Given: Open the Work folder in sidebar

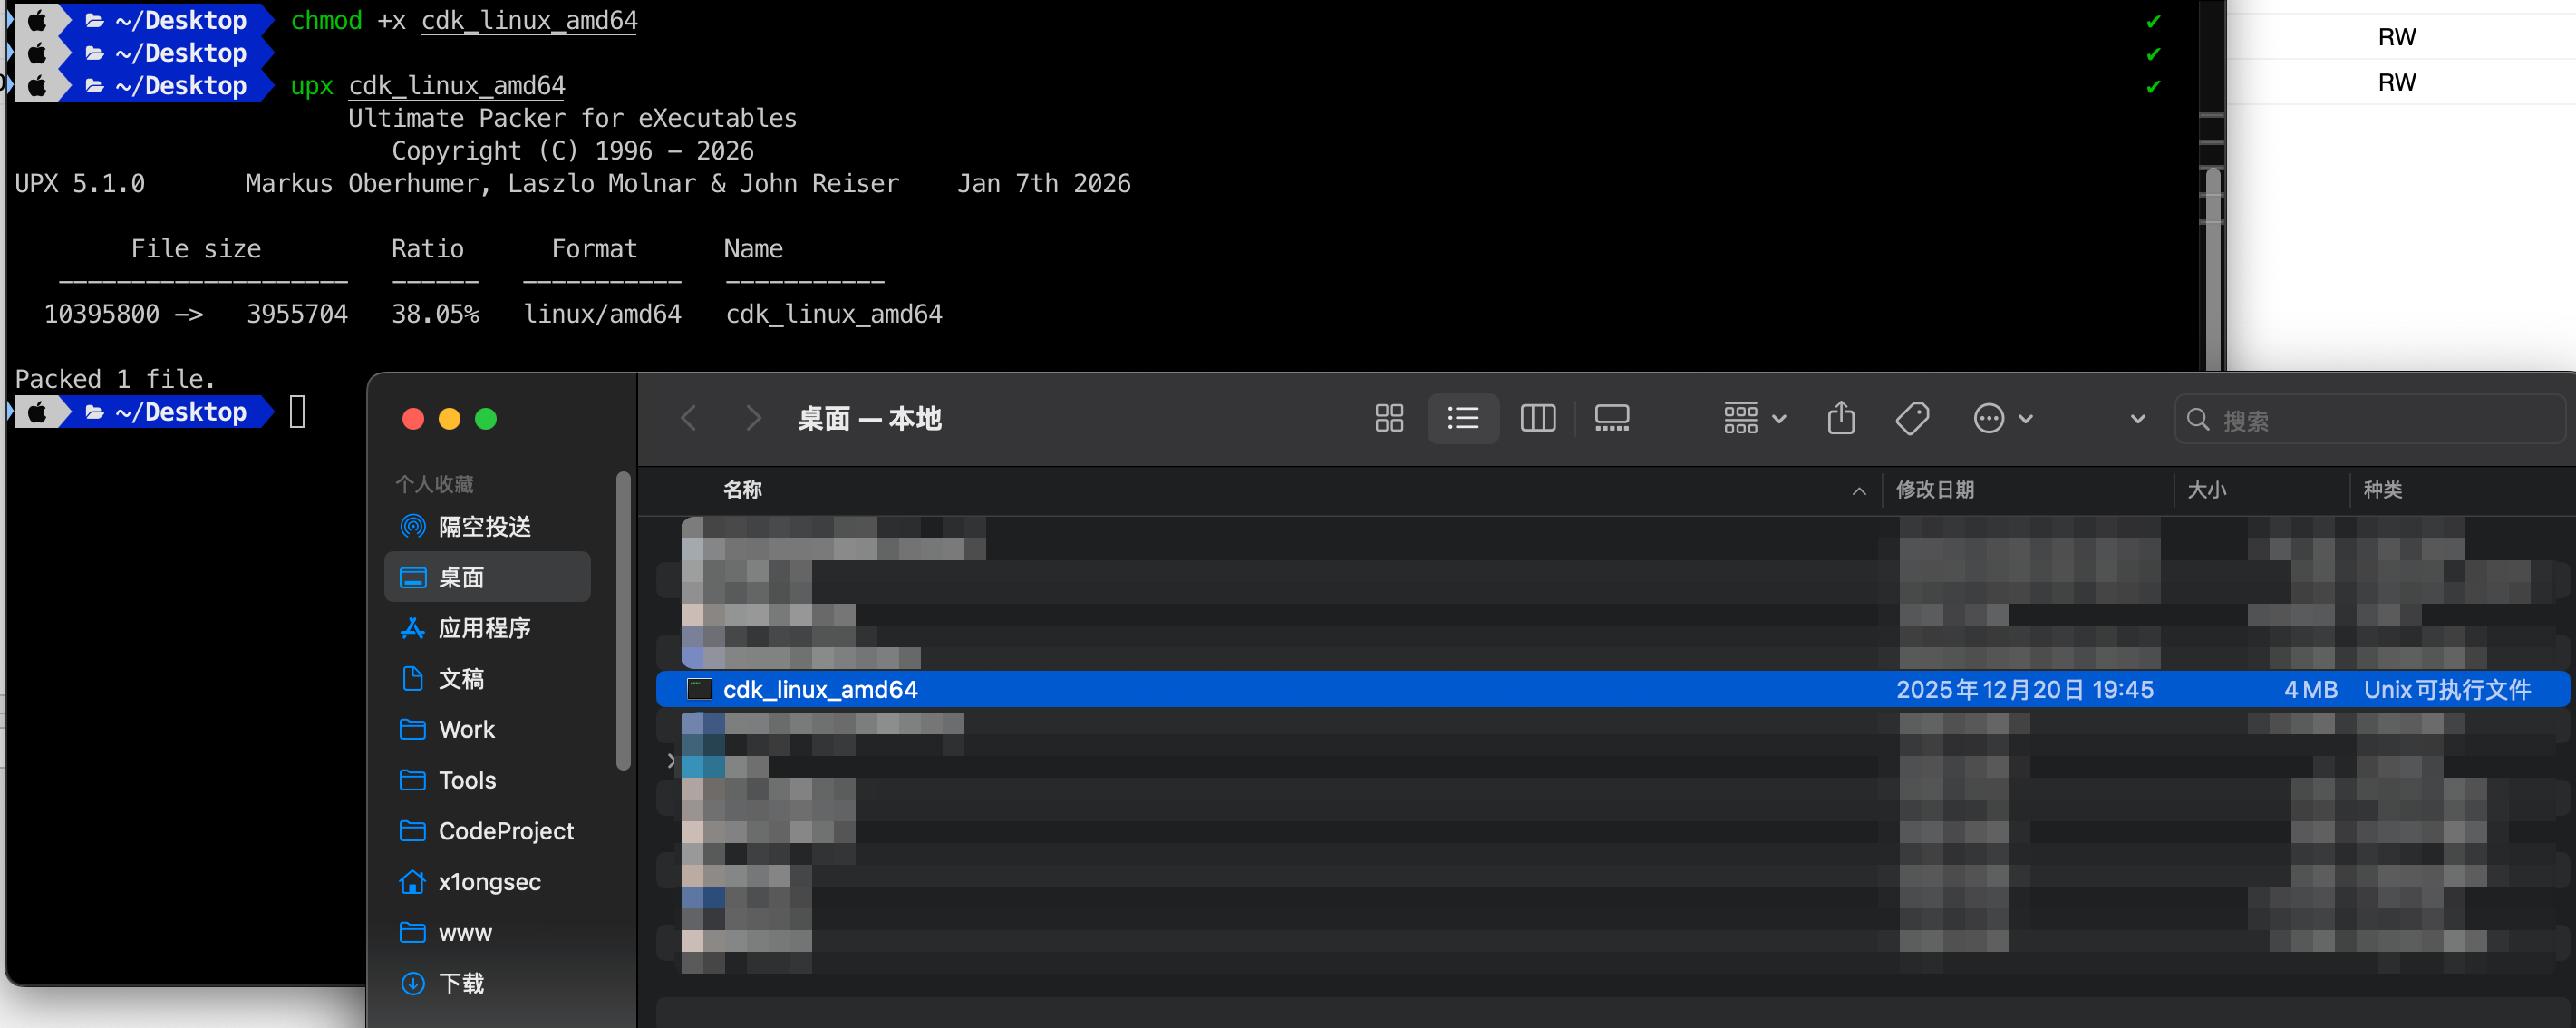Looking at the screenshot, I should 466,729.
